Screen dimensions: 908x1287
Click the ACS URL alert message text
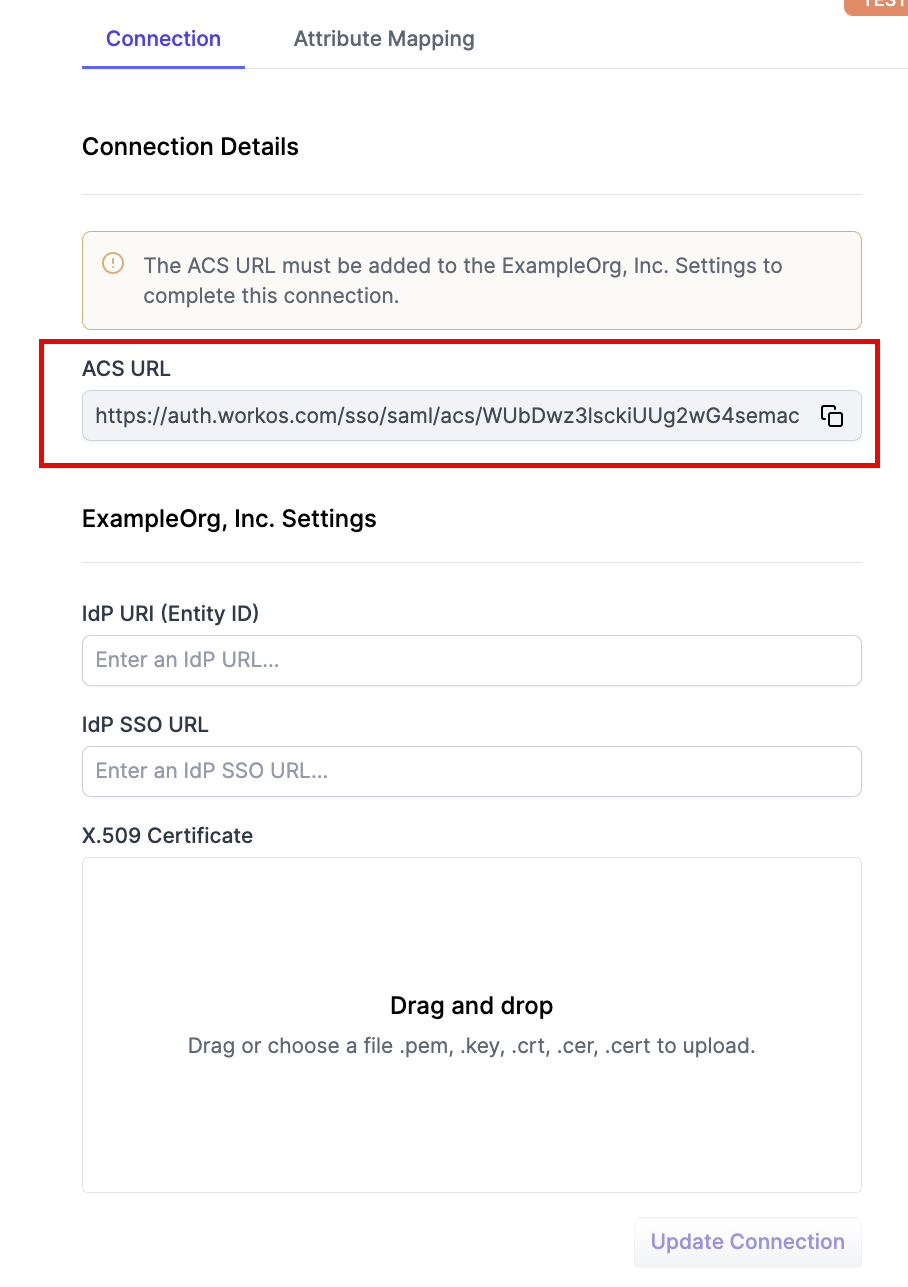pyautogui.click(x=462, y=280)
